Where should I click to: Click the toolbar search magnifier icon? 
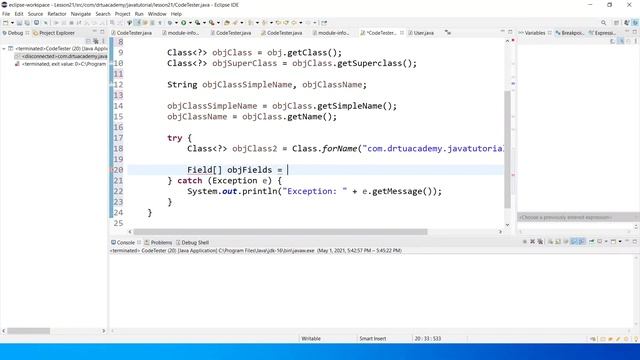pos(603,23)
